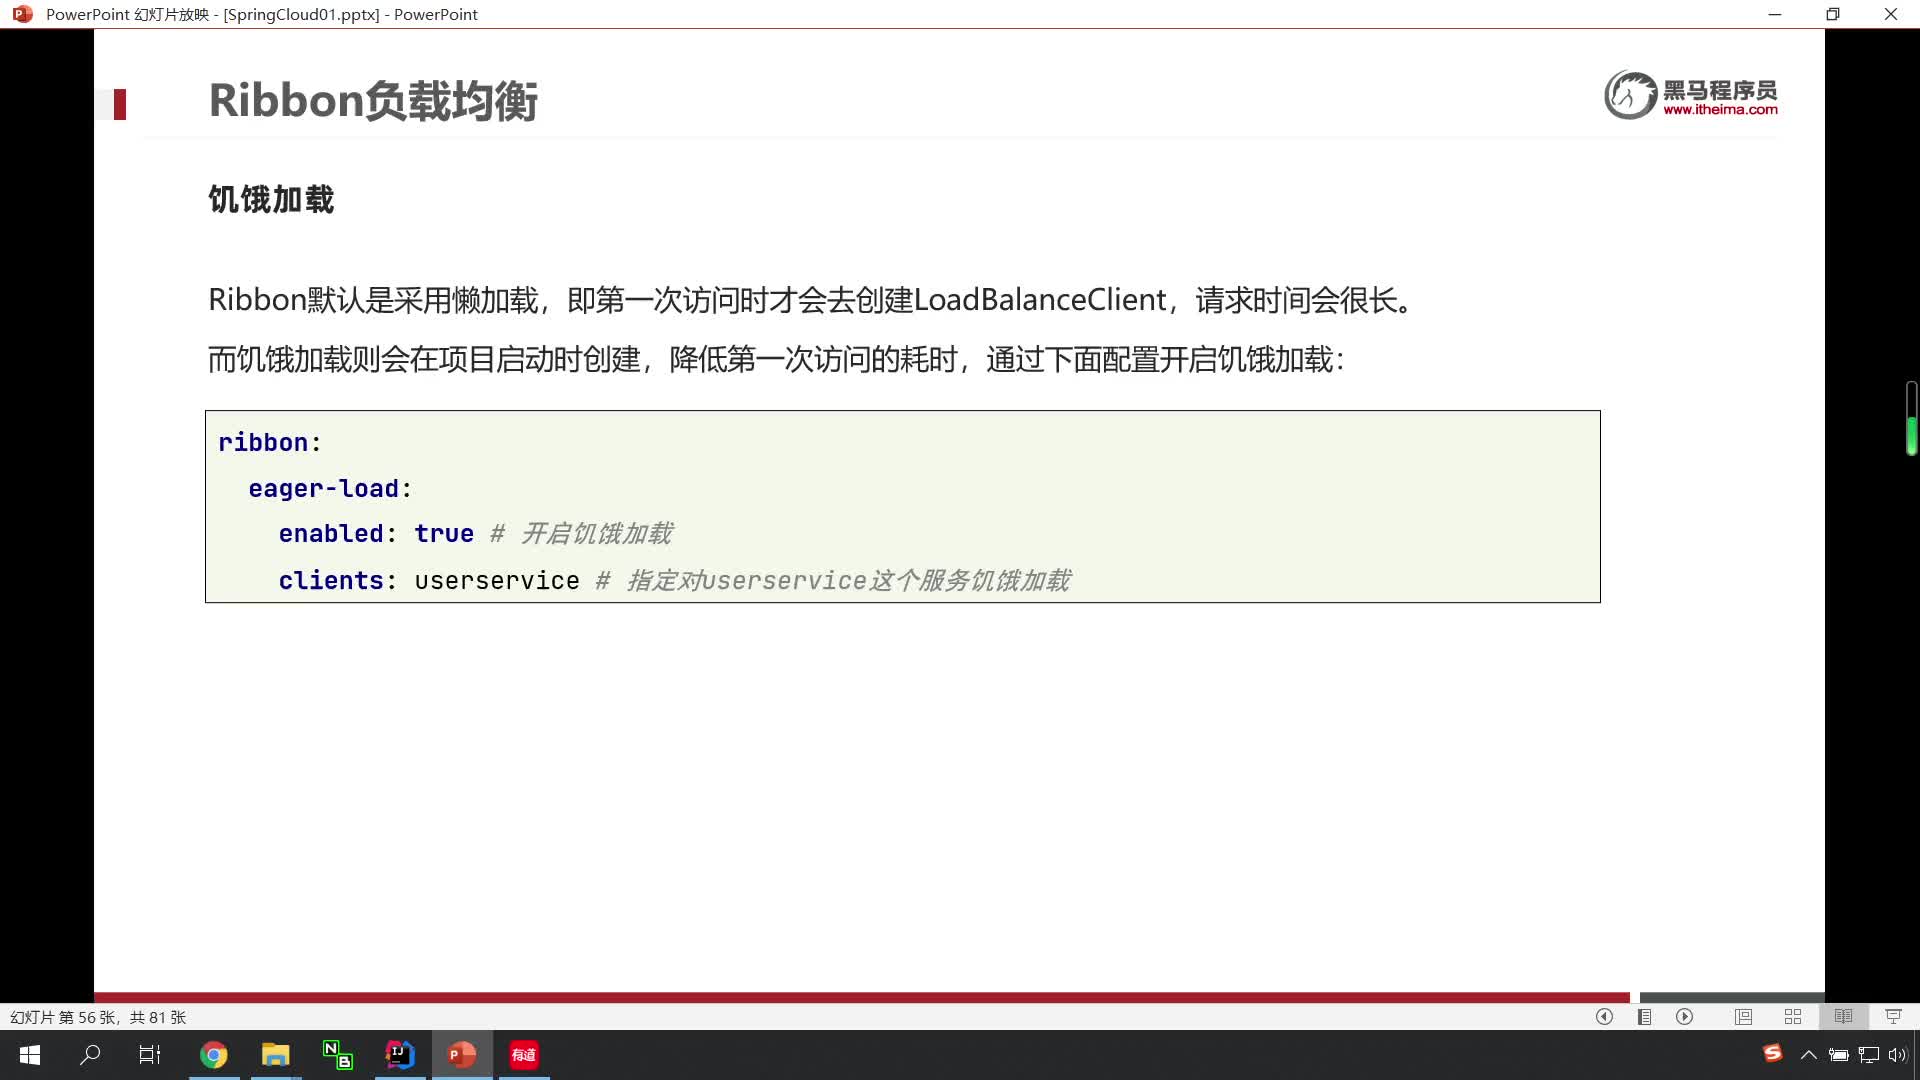Open network status tray icon
Viewport: 1920px width, 1080px height.
coord(1868,1055)
